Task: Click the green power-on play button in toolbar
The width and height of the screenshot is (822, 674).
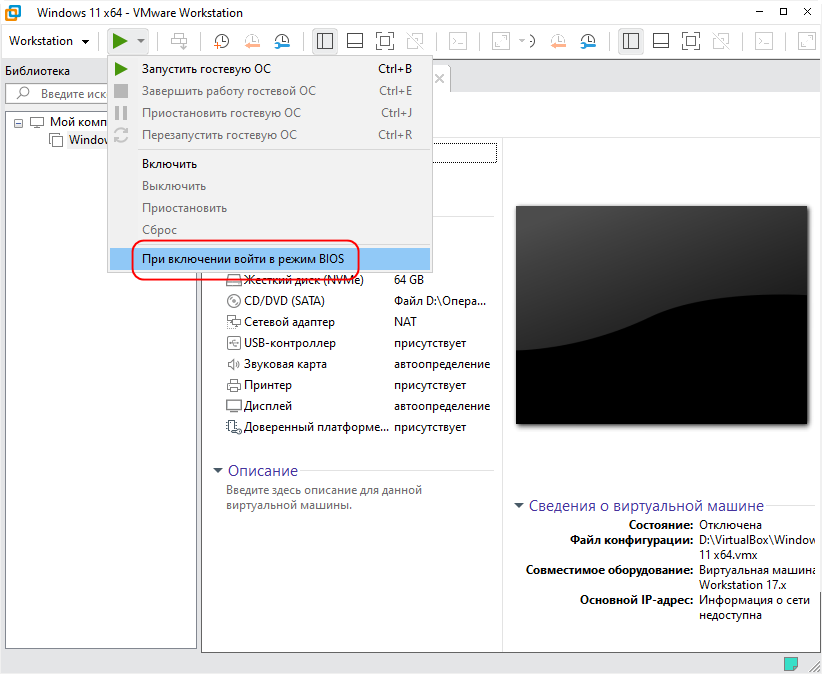Action: 120,41
